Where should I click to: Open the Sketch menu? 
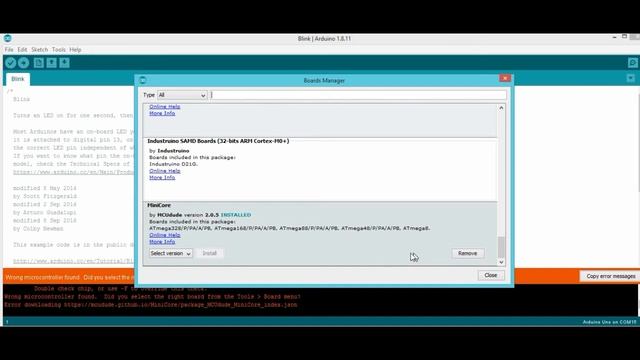pyautogui.click(x=40, y=49)
